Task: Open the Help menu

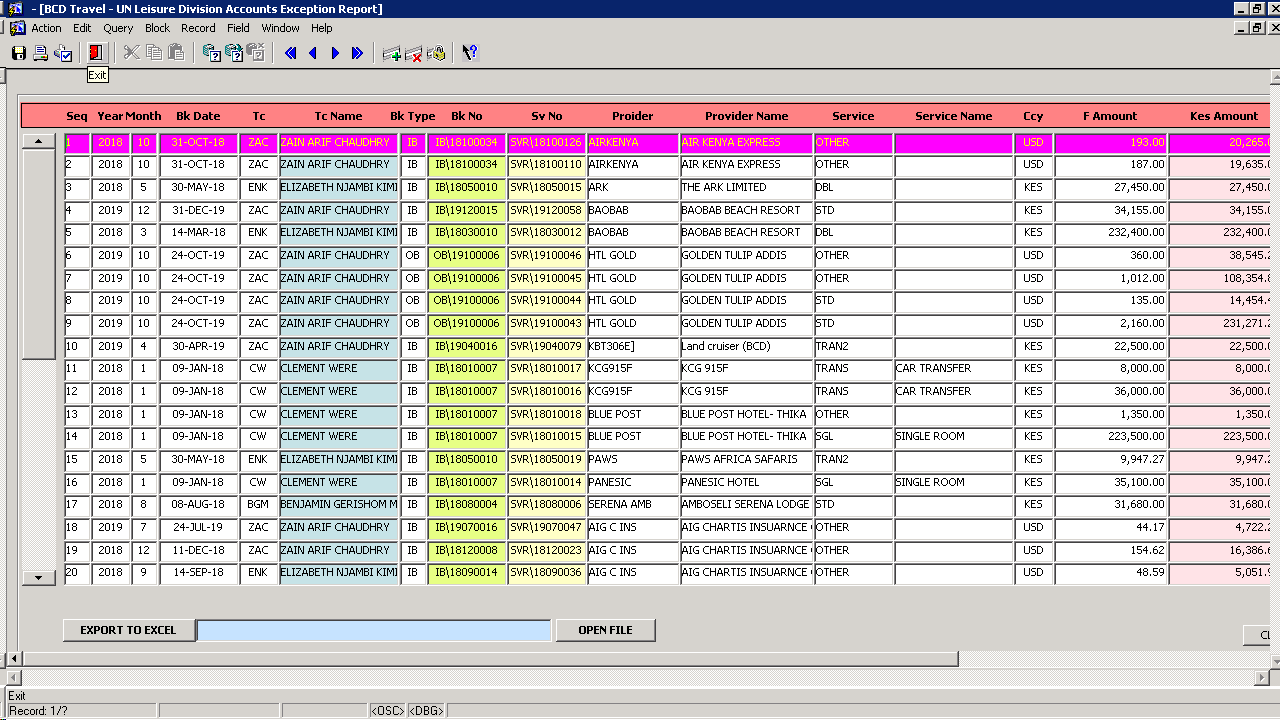Action: 321,28
